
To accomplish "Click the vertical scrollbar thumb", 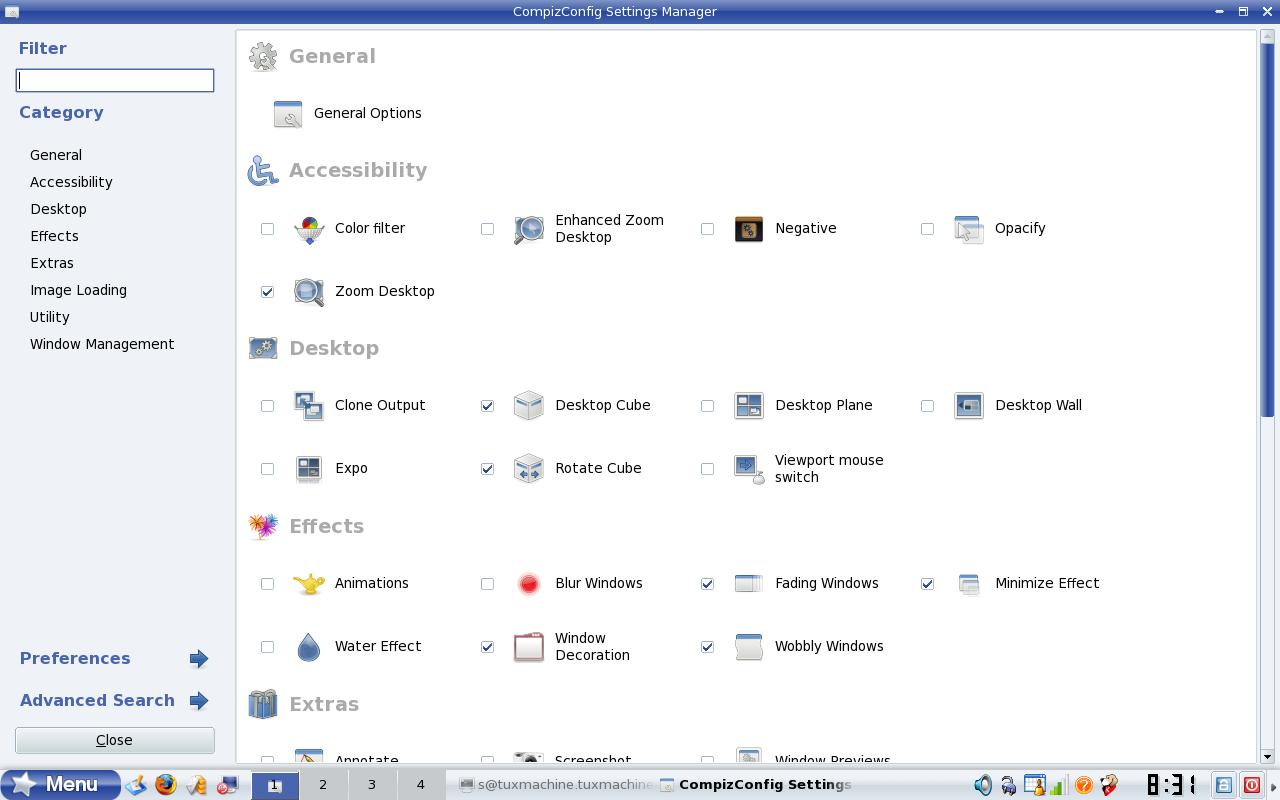I will (x=1267, y=230).
